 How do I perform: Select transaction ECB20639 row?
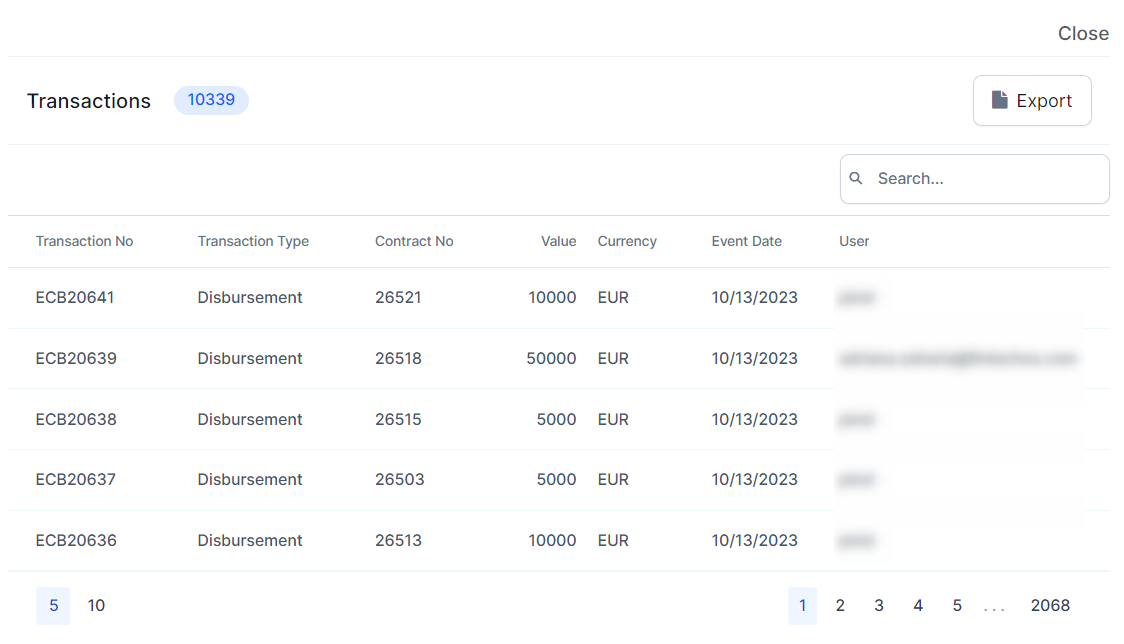pos(76,358)
